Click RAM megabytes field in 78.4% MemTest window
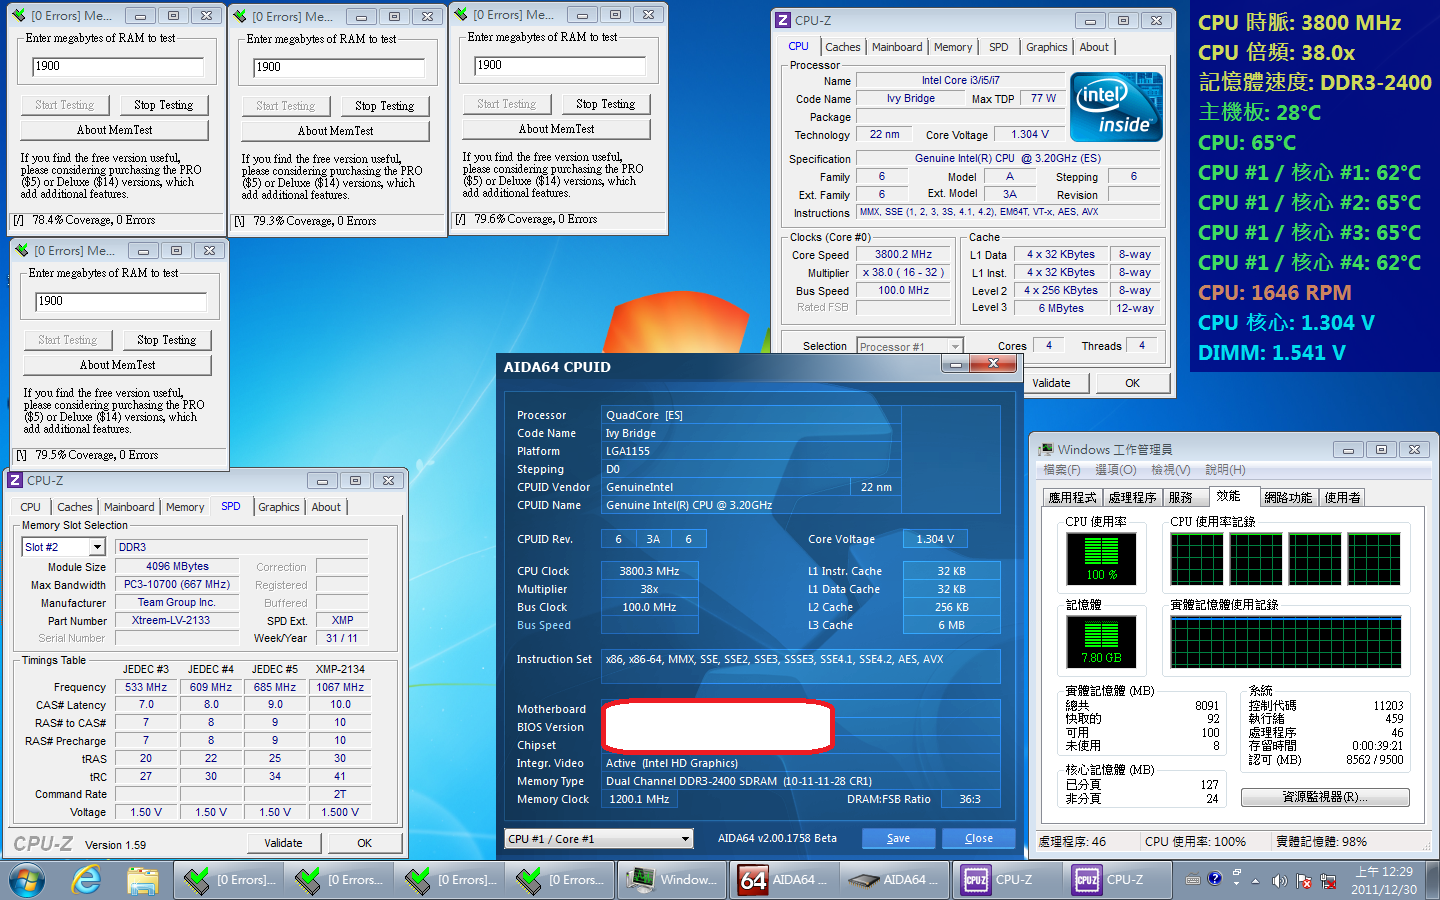The height and width of the screenshot is (900, 1440). pyautogui.click(x=117, y=66)
